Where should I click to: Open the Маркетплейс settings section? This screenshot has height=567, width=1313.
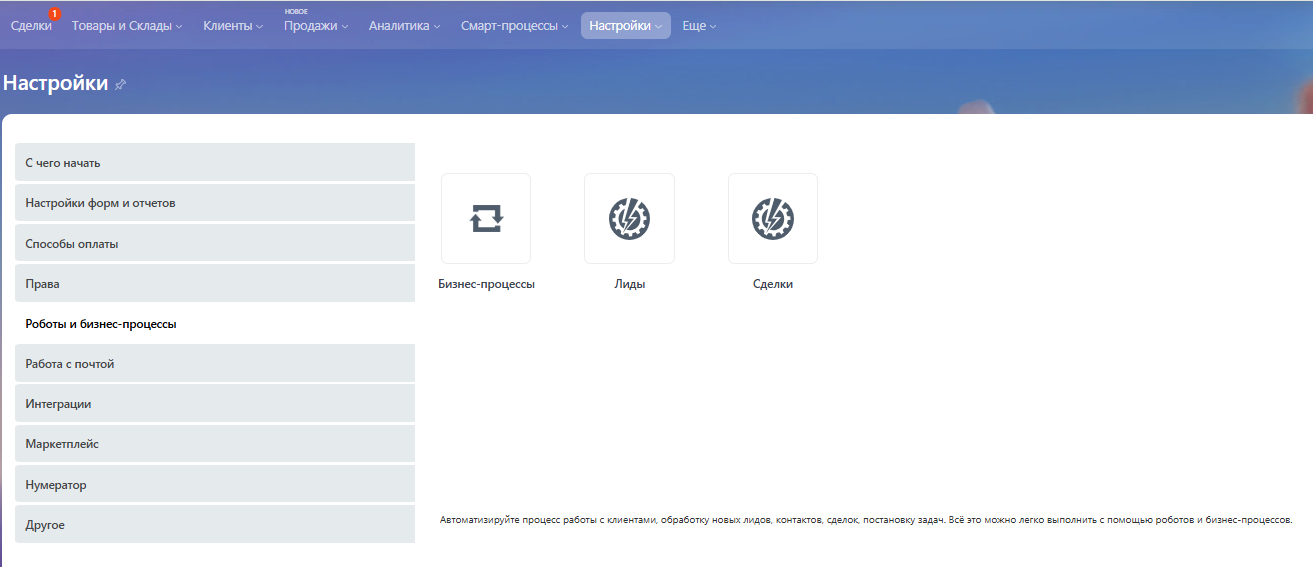pyautogui.click(x=214, y=444)
